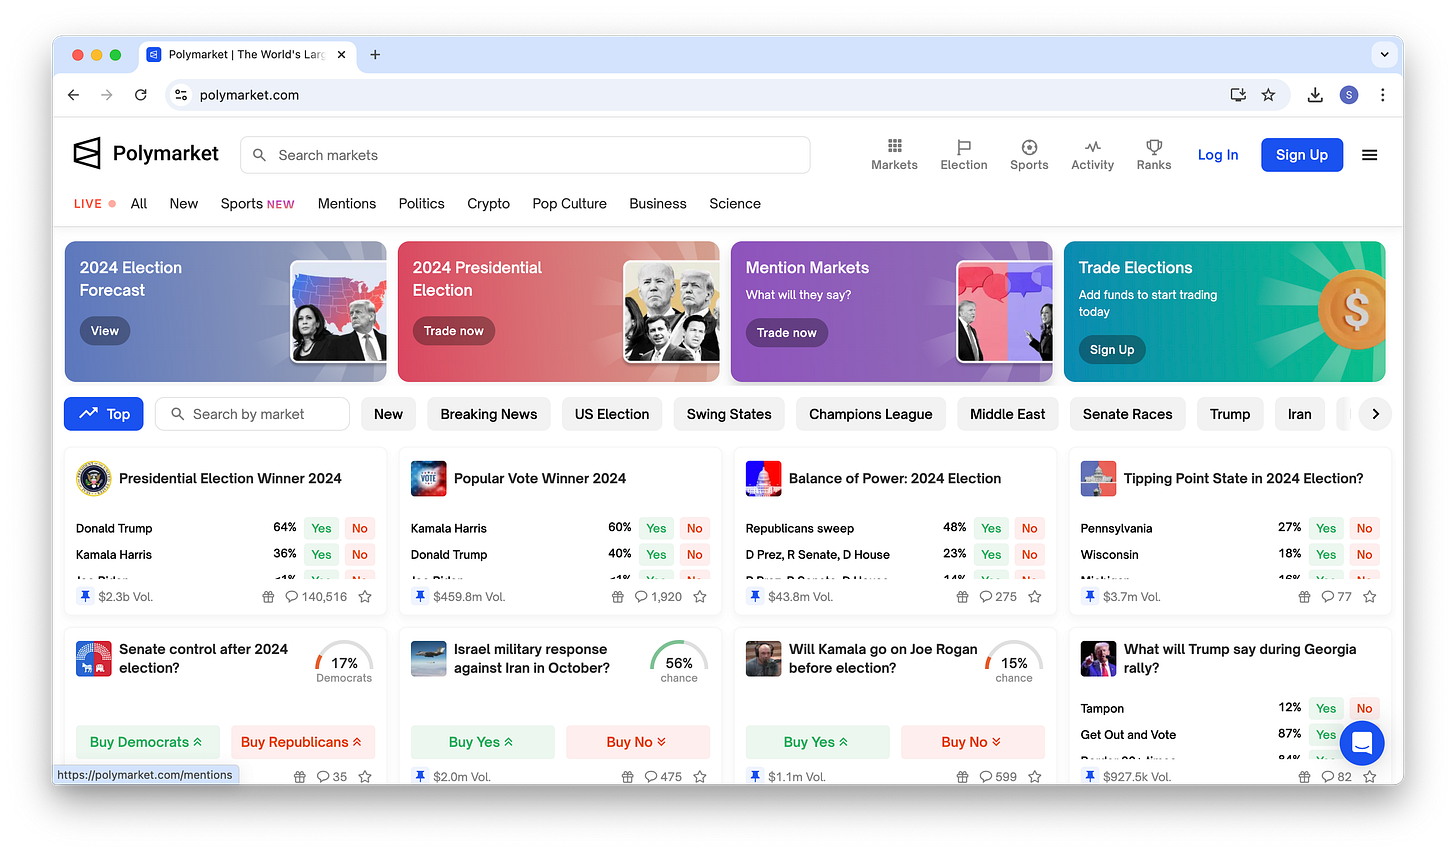This screenshot has width=1456, height=854.
Task: Open the chat support bubble
Action: (1361, 743)
